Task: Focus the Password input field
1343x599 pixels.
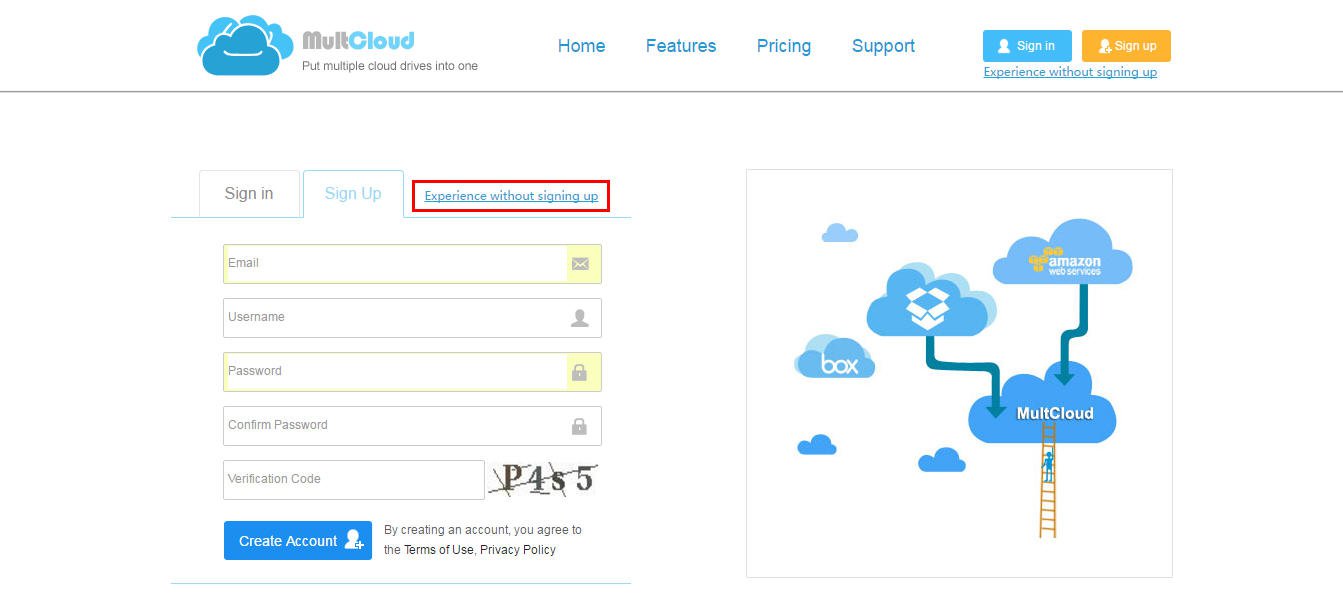Action: tap(412, 372)
